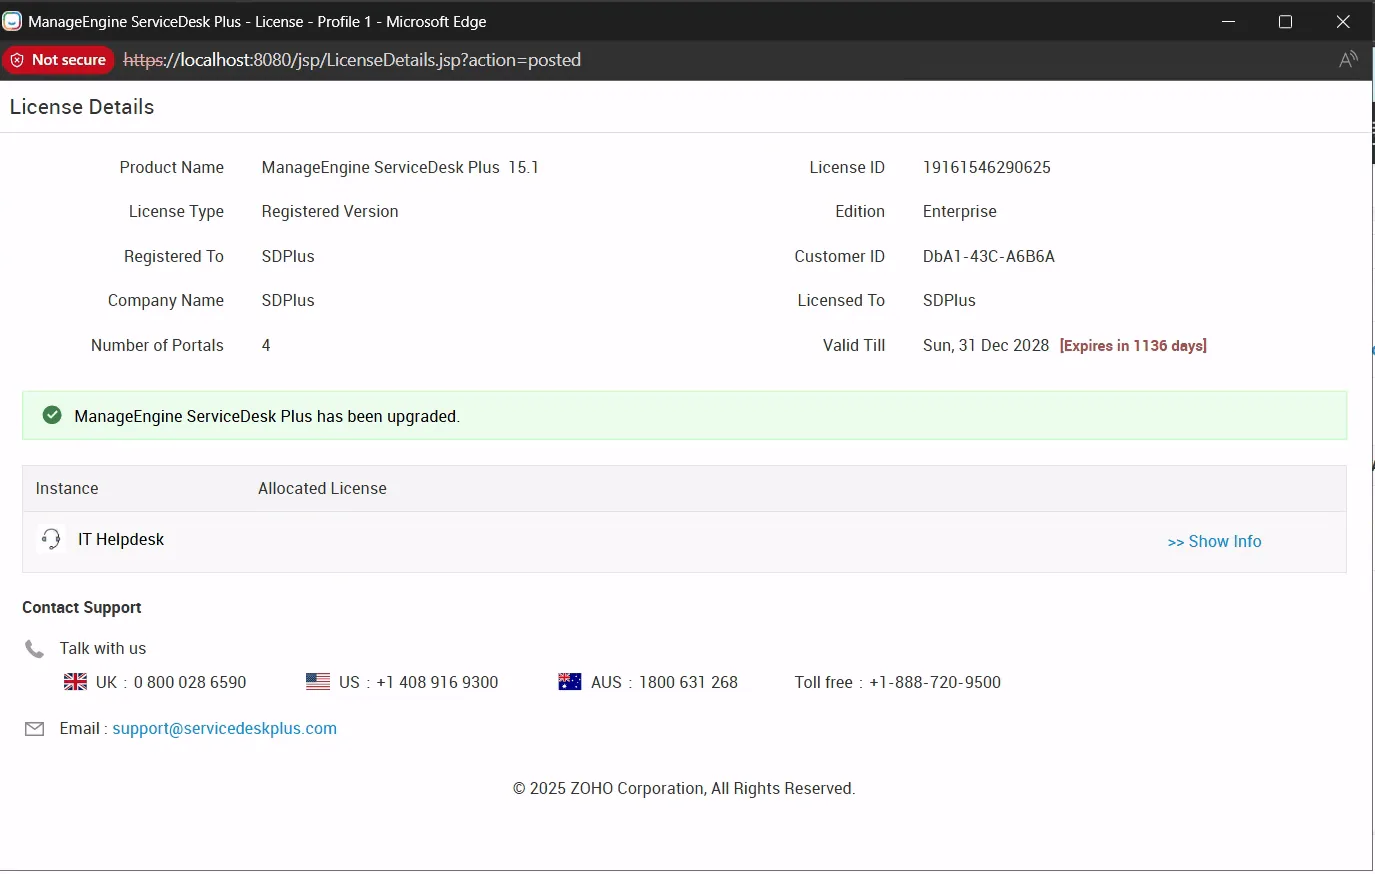Viewport: 1375px width, 874px height.
Task: Click the License Details page heading
Action: [x=82, y=107]
